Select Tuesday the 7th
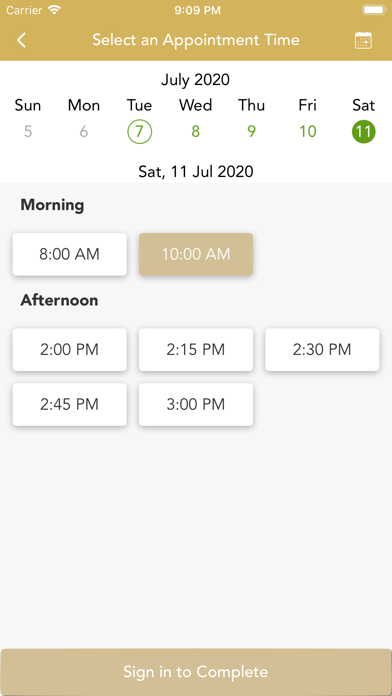The width and height of the screenshot is (392, 696). point(140,132)
